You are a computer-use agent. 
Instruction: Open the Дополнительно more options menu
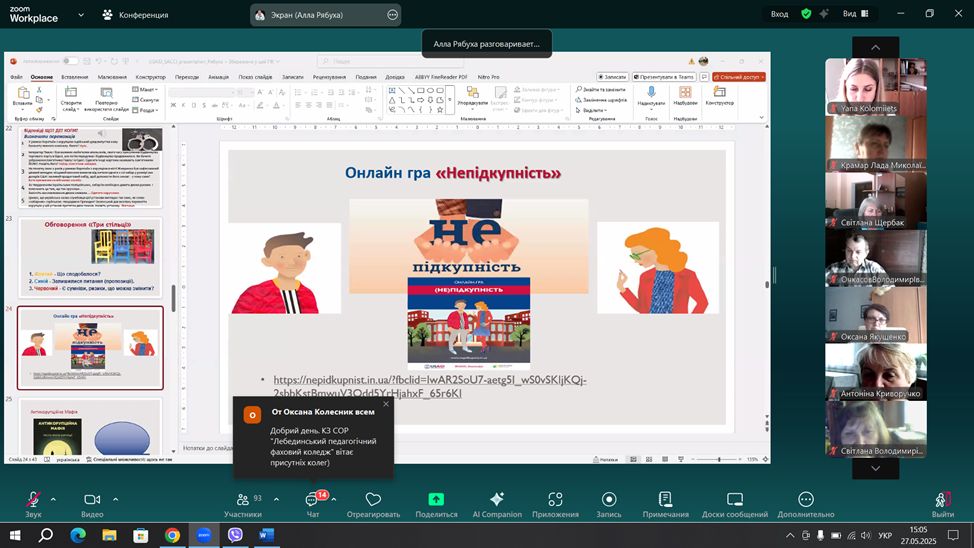(805, 500)
